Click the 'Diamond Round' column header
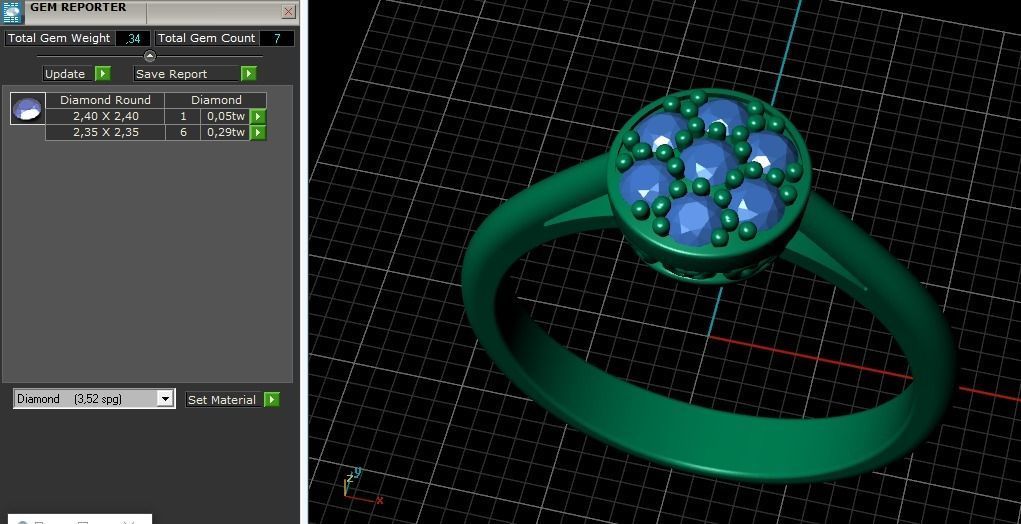 (x=105, y=100)
